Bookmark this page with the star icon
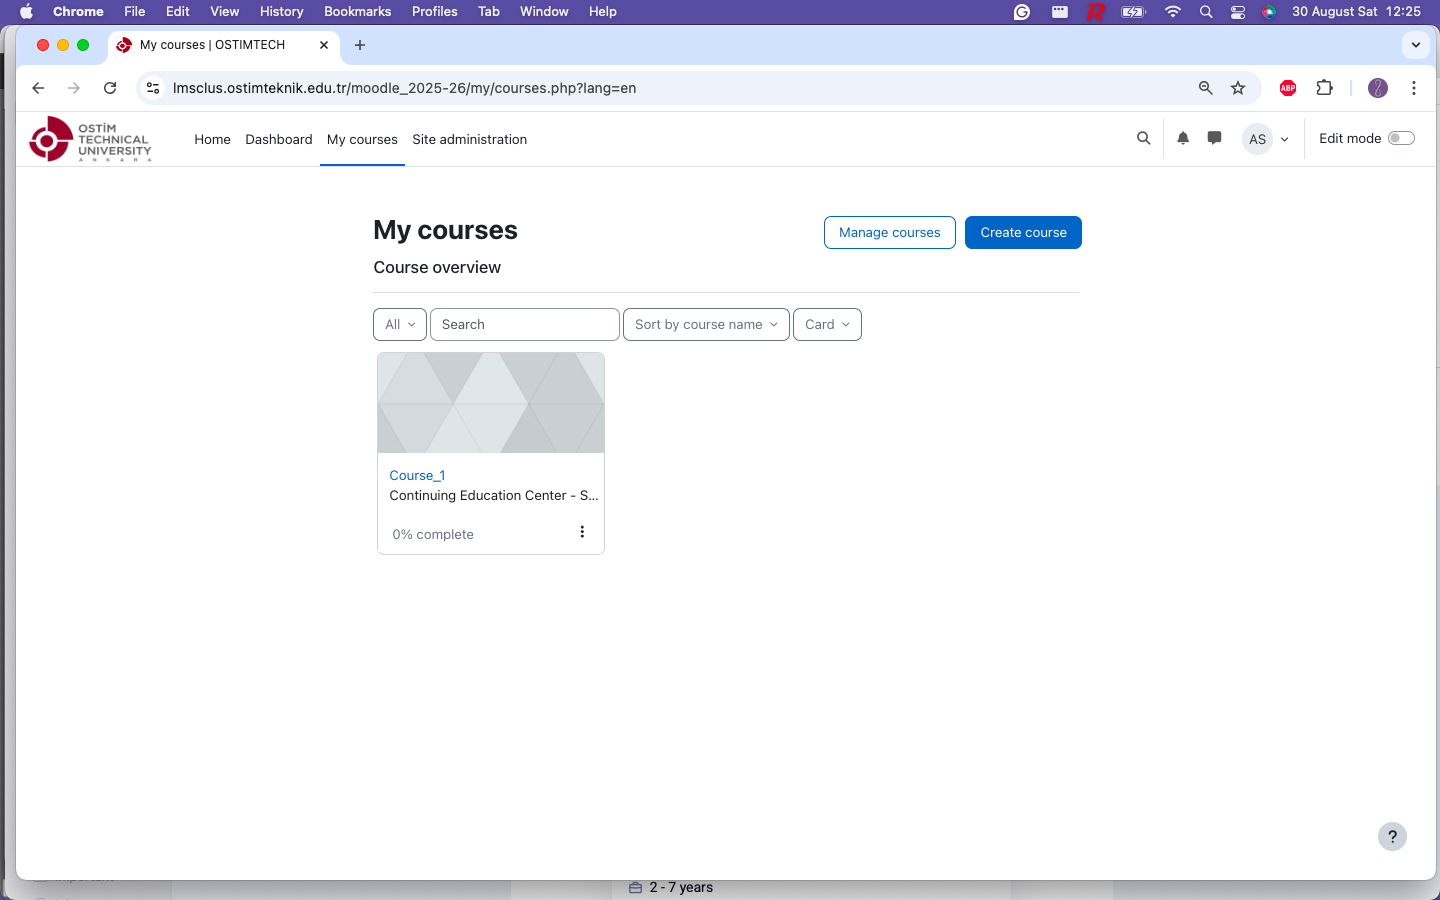The height and width of the screenshot is (900, 1440). pos(1238,88)
